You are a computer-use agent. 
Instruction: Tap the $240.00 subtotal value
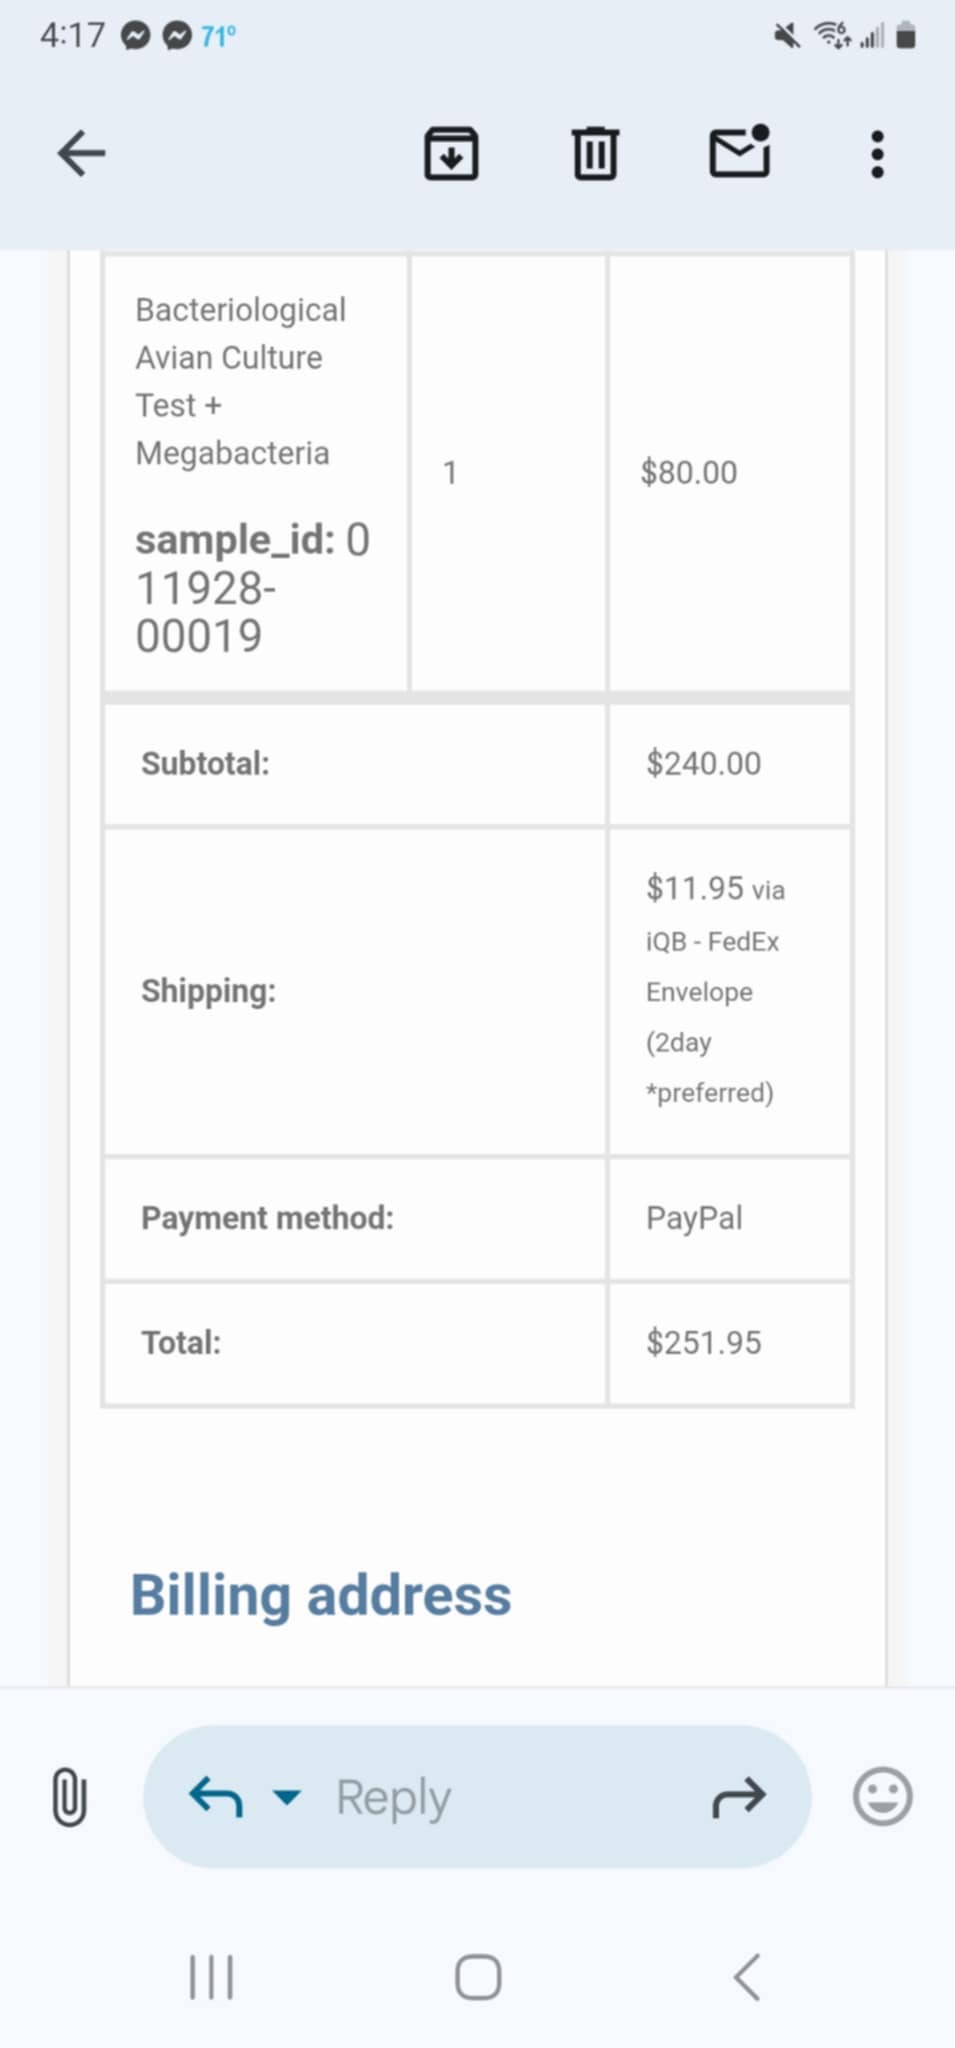[704, 763]
